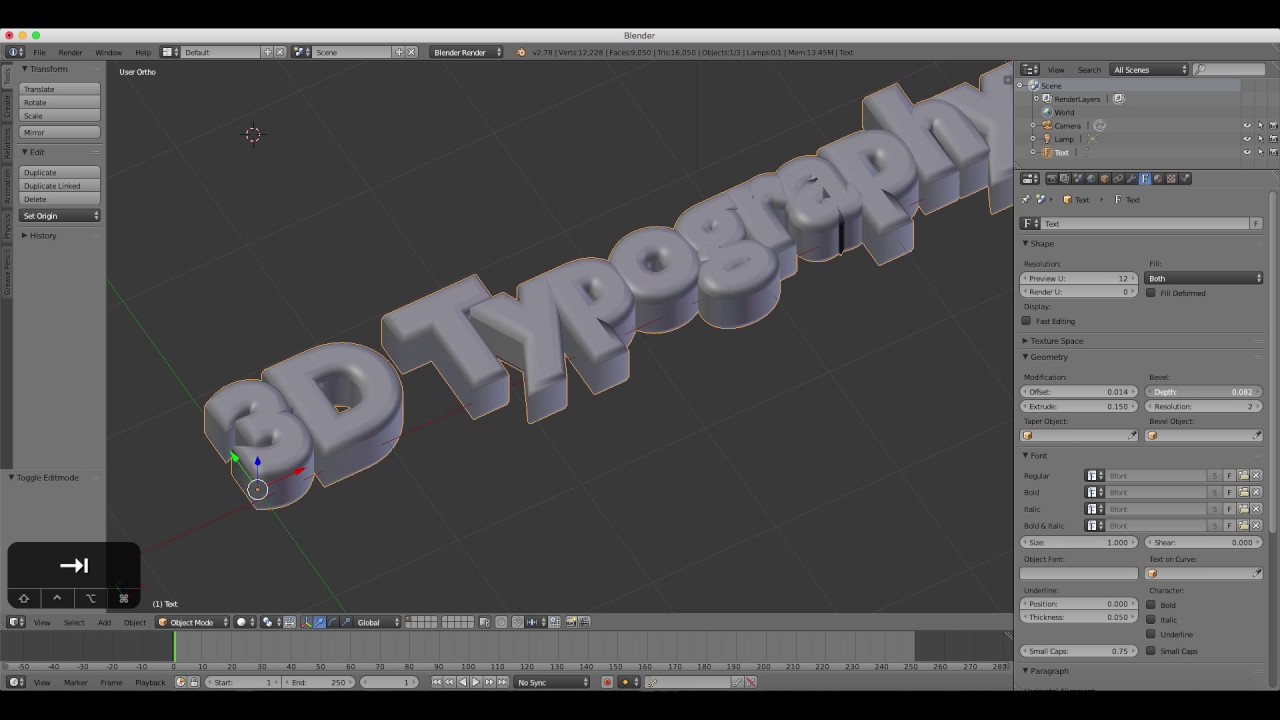Open the Object properties cube tab icon
The image size is (1280, 720).
pyautogui.click(x=1105, y=179)
